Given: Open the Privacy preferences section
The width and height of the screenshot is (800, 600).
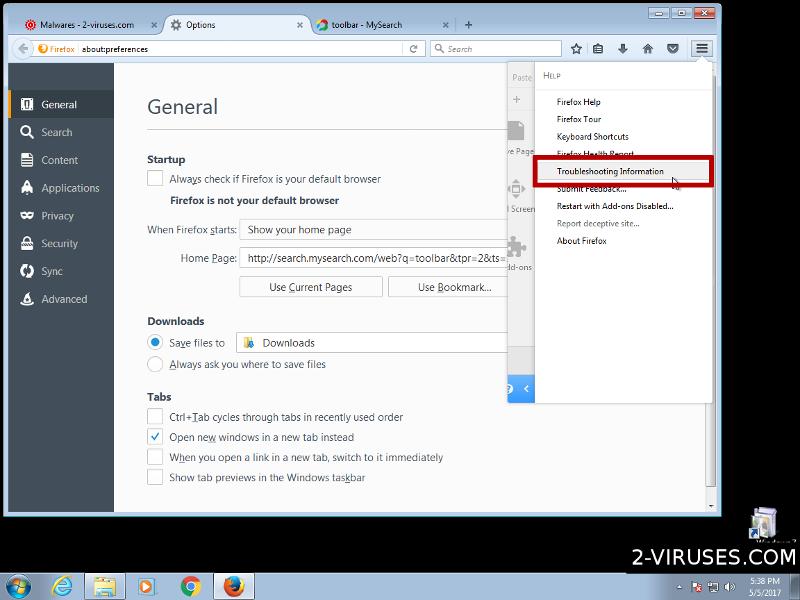Looking at the screenshot, I should (x=57, y=215).
